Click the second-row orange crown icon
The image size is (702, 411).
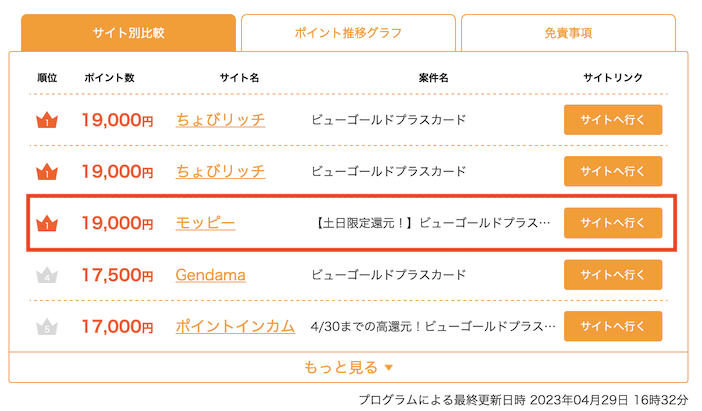[47, 171]
